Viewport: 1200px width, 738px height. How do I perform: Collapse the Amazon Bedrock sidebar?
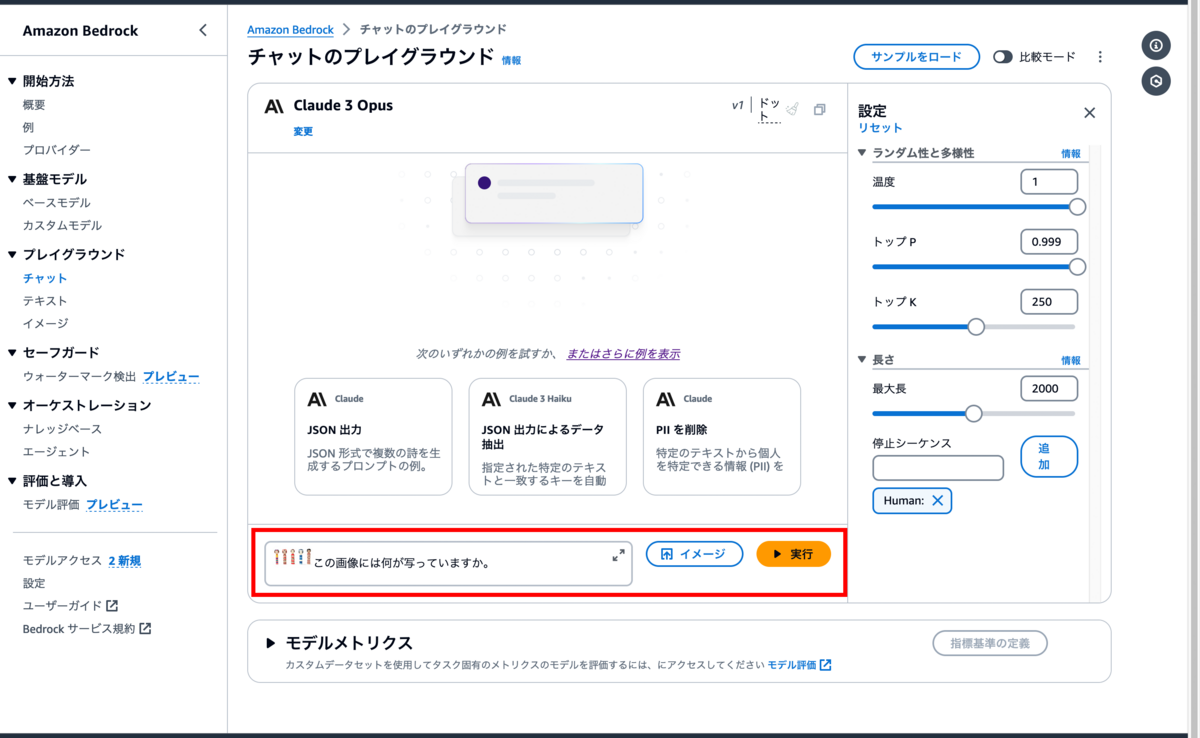203,30
